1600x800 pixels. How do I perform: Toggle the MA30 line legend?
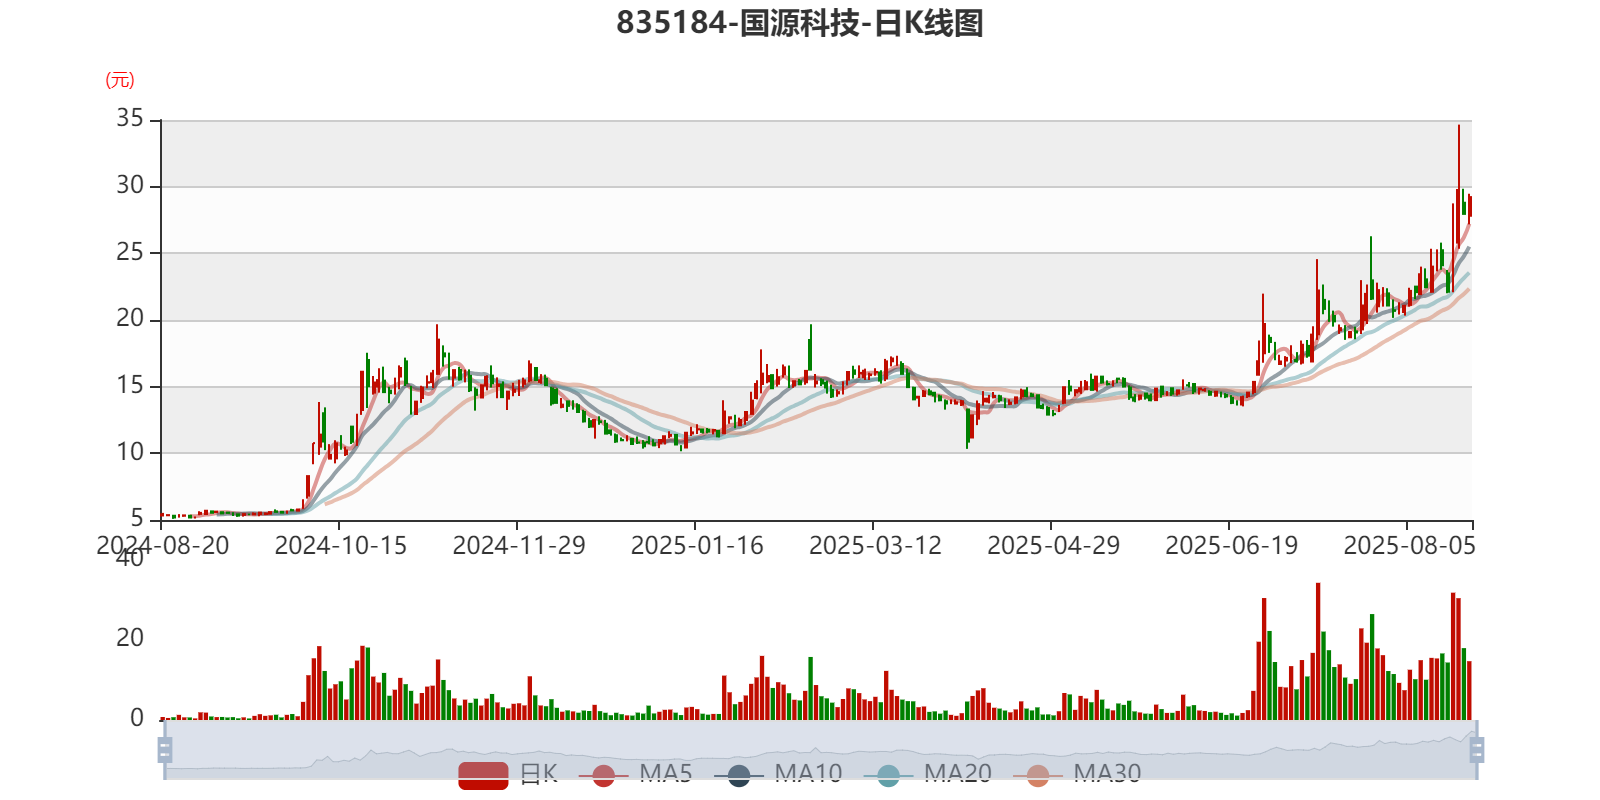coord(1077,774)
